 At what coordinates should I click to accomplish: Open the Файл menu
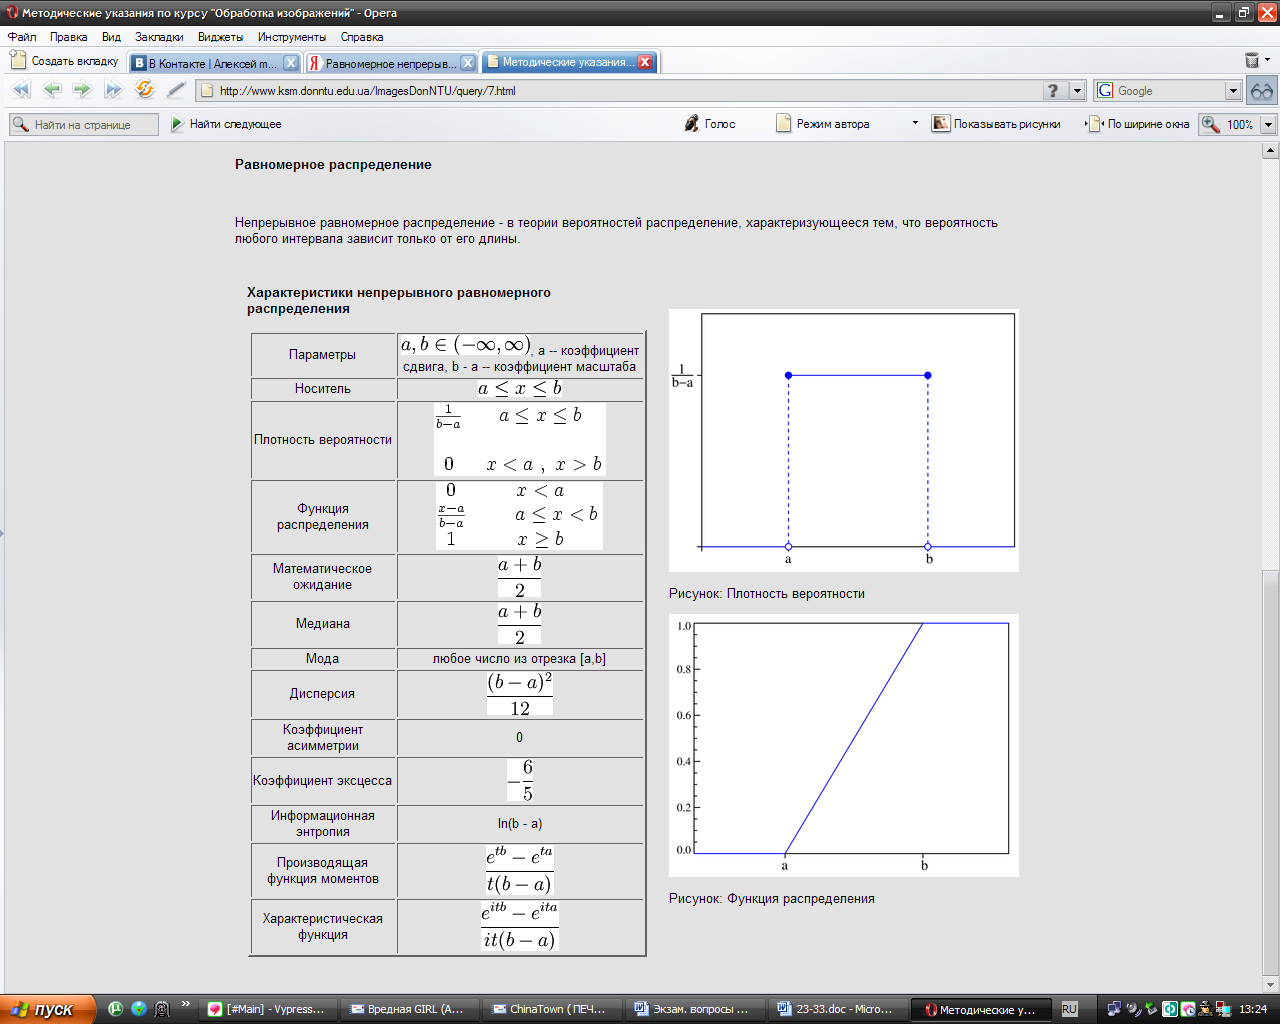pyautogui.click(x=22, y=37)
